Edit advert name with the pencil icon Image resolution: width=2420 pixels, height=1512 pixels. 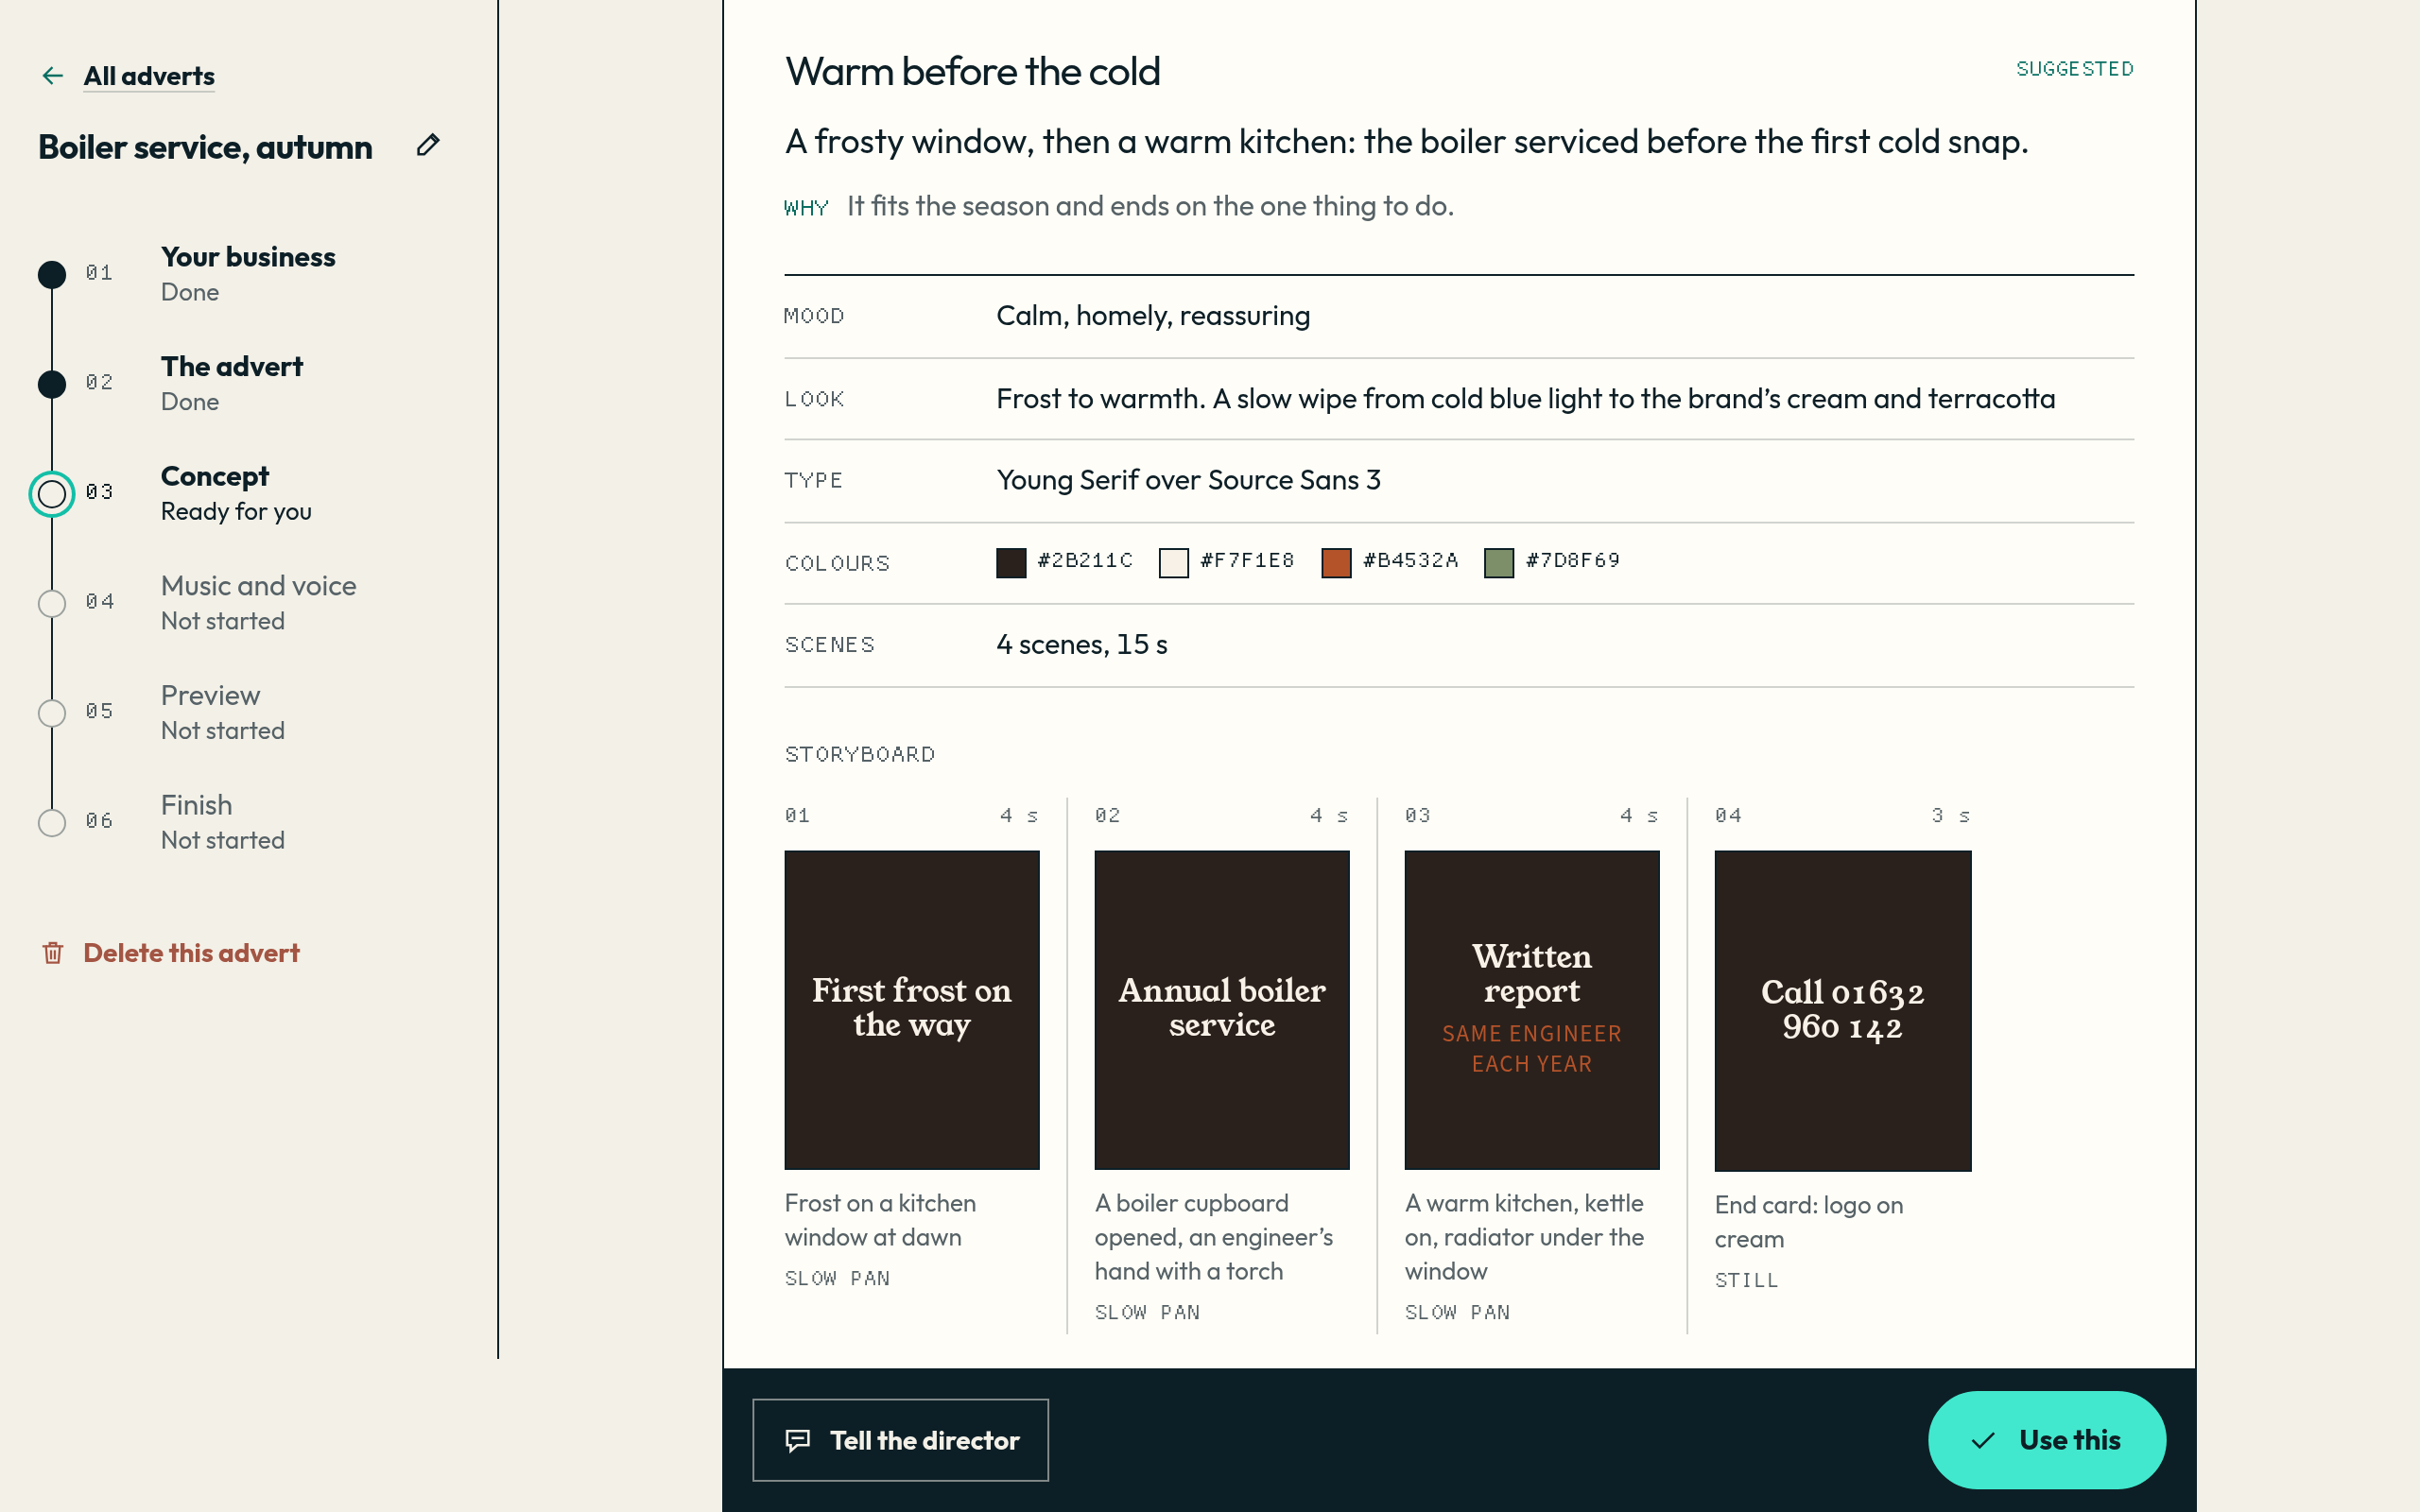click(x=428, y=146)
